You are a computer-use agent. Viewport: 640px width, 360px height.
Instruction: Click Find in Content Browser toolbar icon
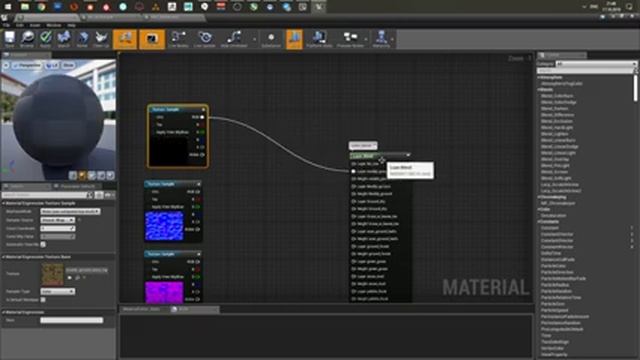pos(27,39)
